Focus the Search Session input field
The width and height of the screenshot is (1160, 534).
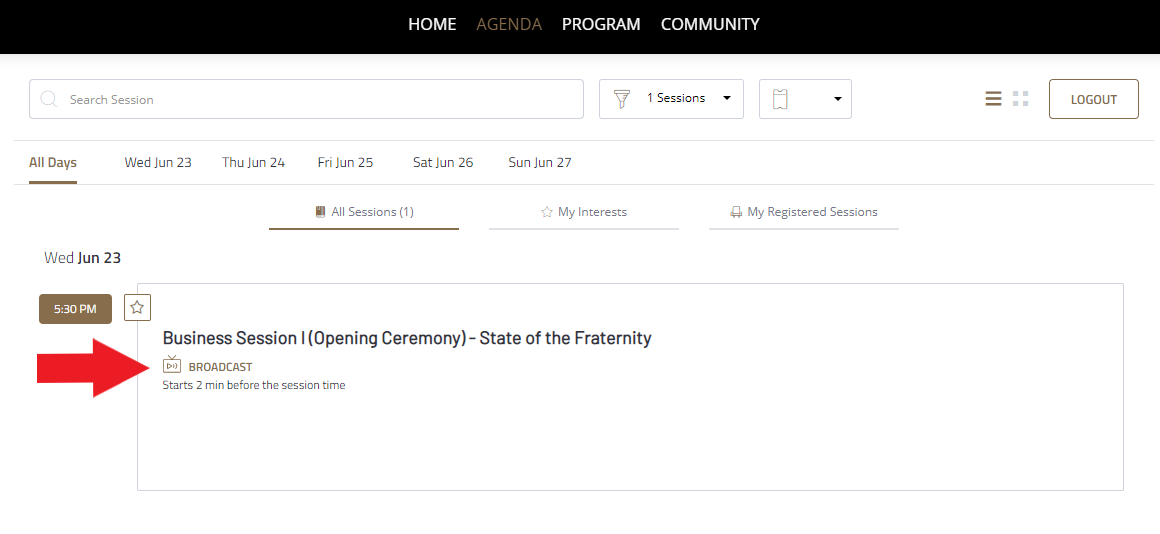(306, 99)
